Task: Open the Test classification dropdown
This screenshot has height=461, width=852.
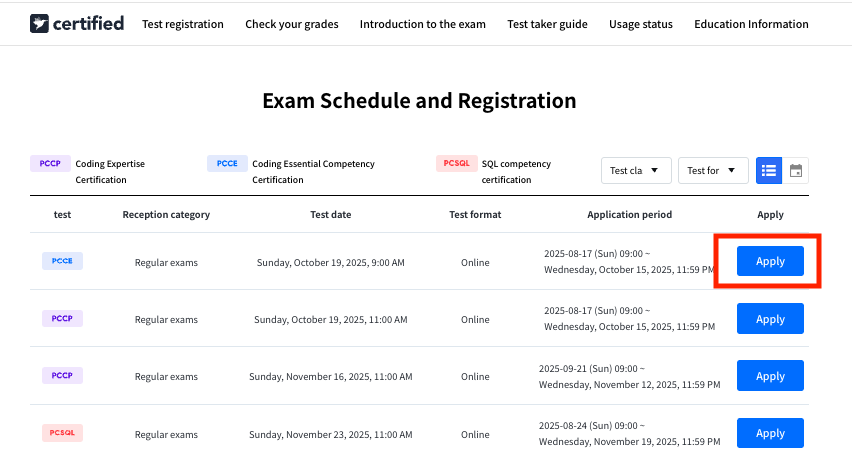Action: point(635,170)
